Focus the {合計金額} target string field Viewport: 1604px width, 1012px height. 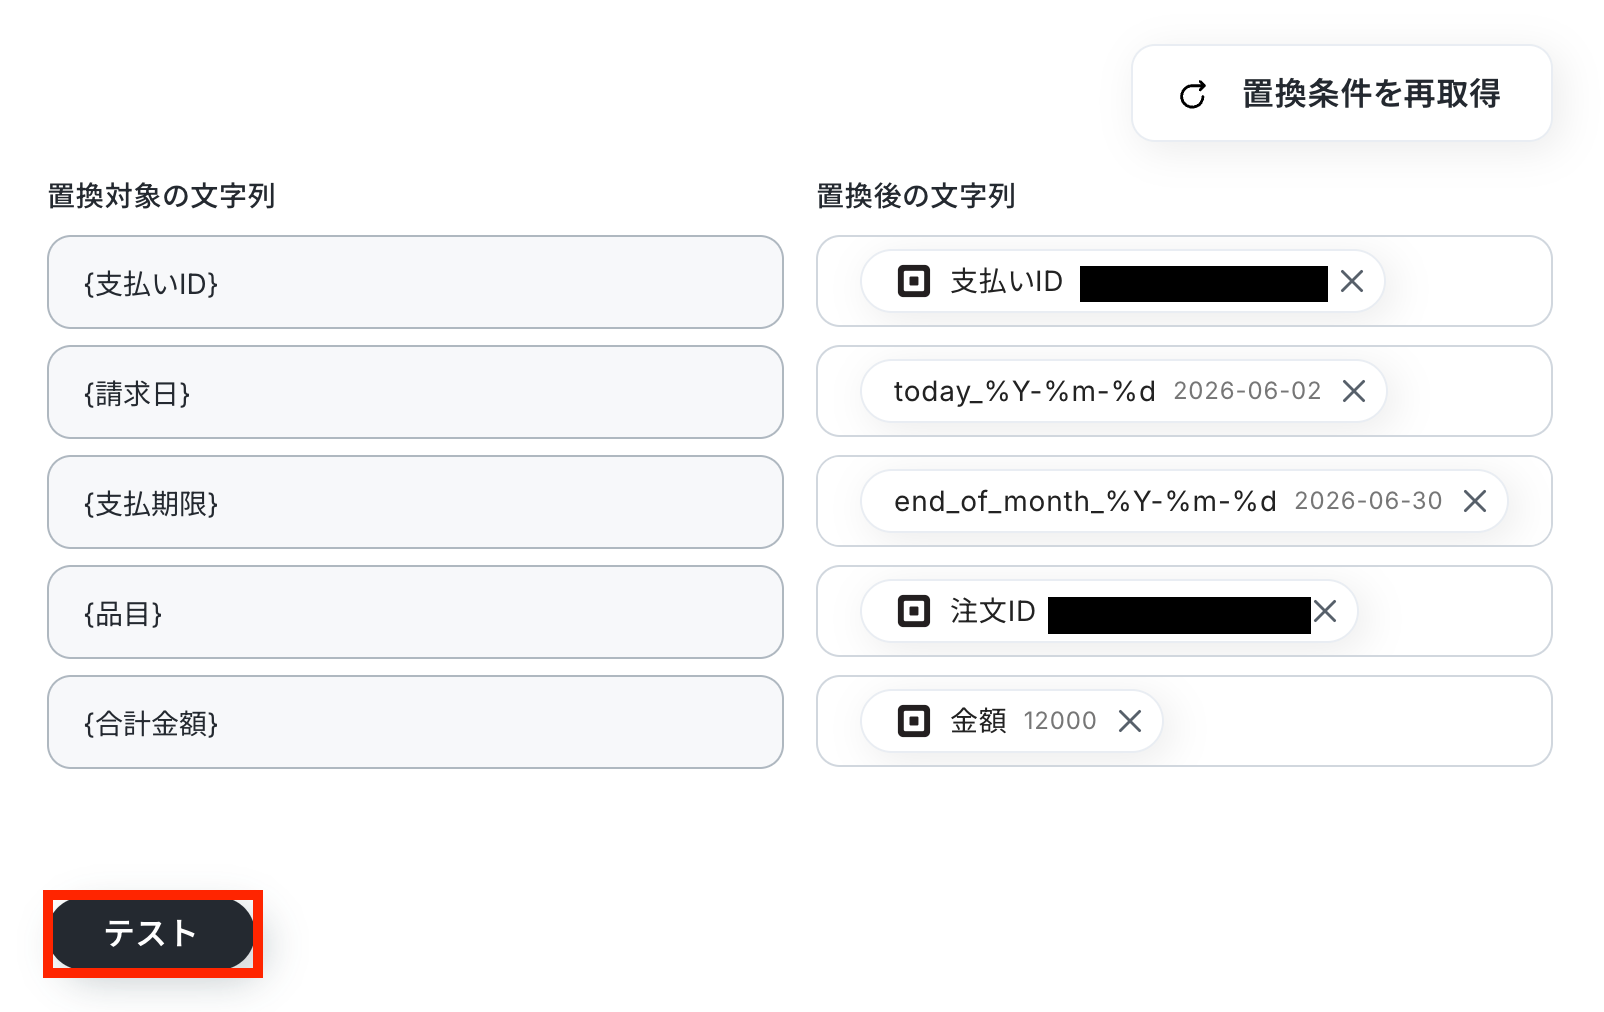click(415, 722)
